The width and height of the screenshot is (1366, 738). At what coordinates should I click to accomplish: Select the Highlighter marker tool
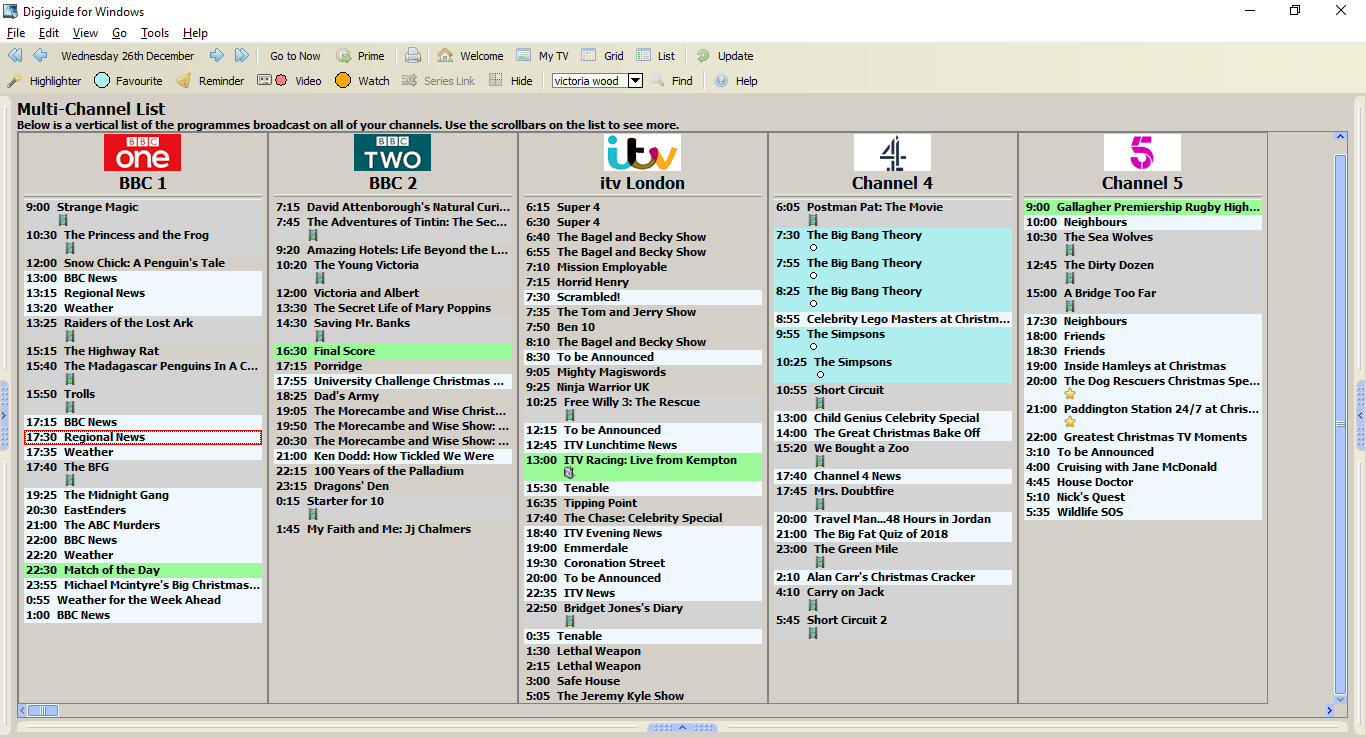pos(45,81)
